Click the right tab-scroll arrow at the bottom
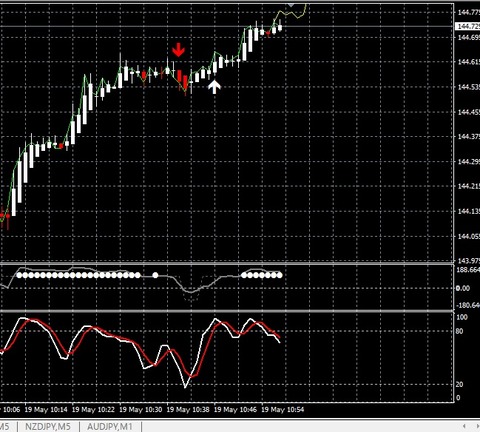This screenshot has height=432, width=480. (477, 426)
